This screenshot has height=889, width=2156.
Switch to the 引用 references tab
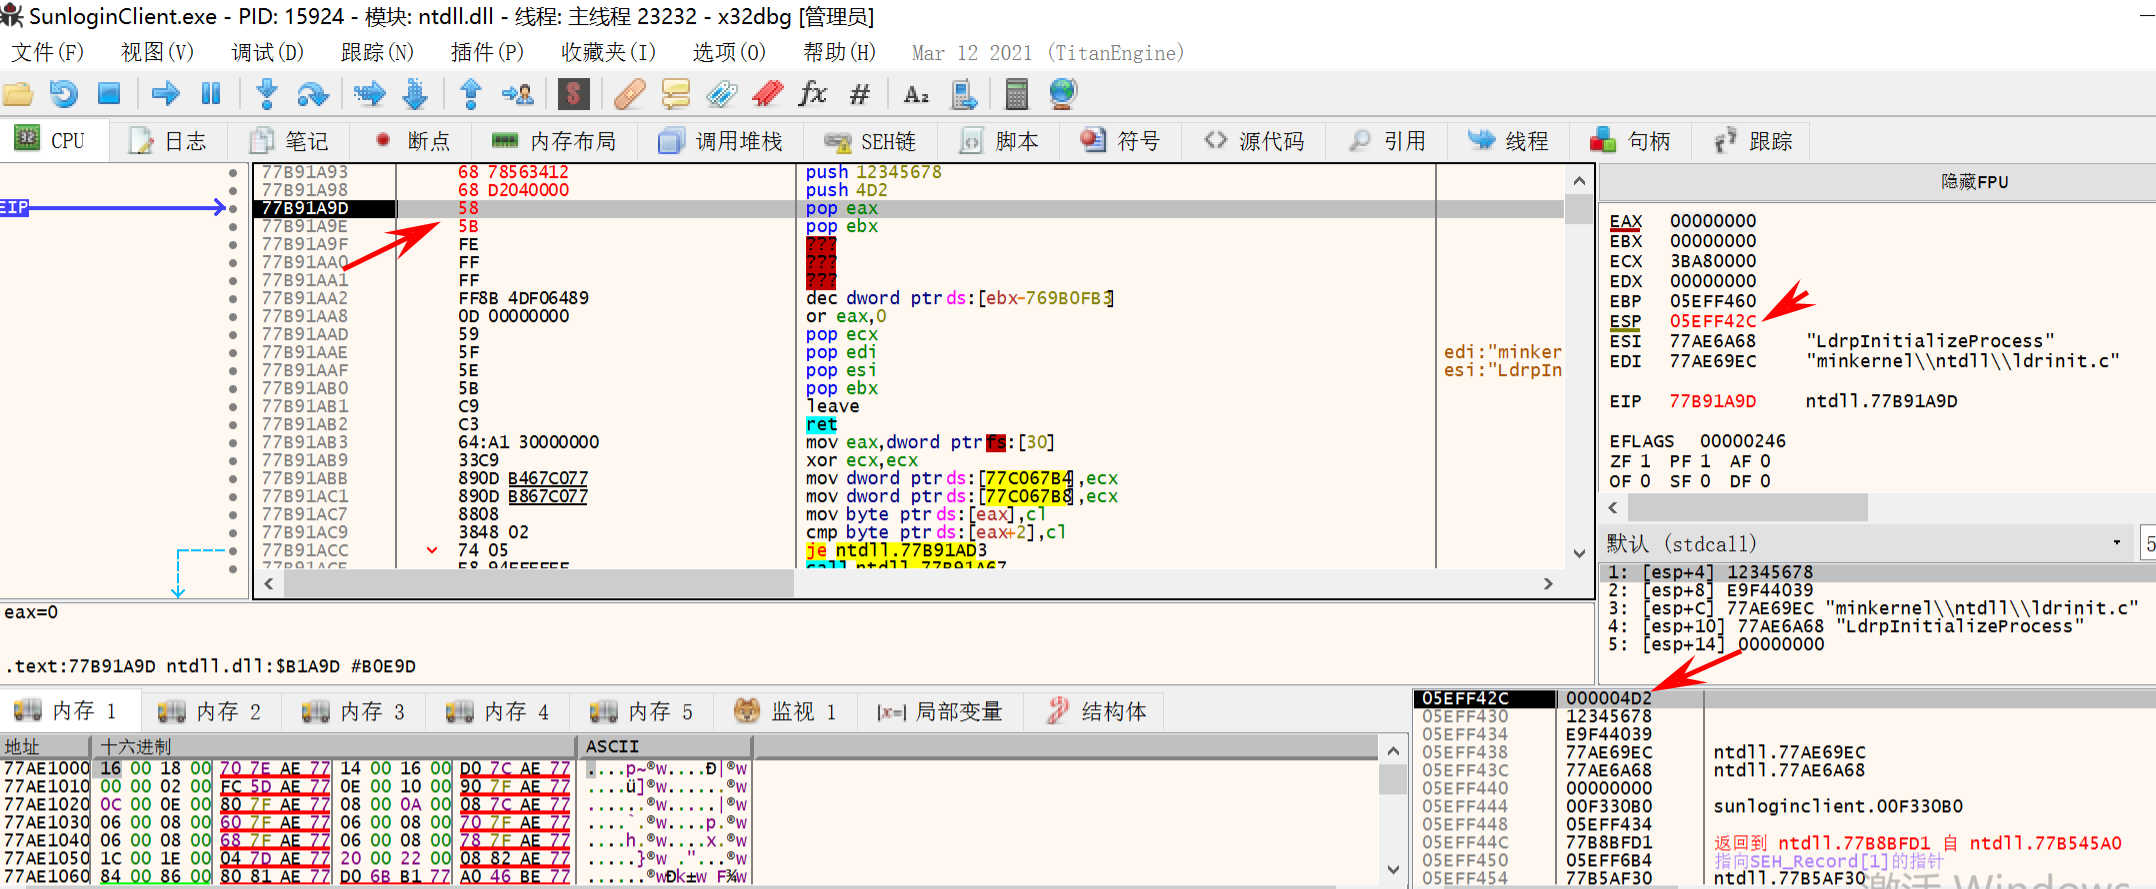pyautogui.click(x=1388, y=141)
